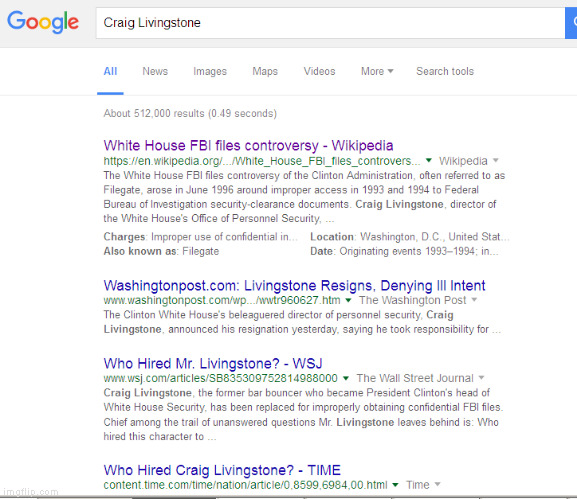577x499 pixels.
Task: Open the Maps tab
Action: [x=265, y=71]
